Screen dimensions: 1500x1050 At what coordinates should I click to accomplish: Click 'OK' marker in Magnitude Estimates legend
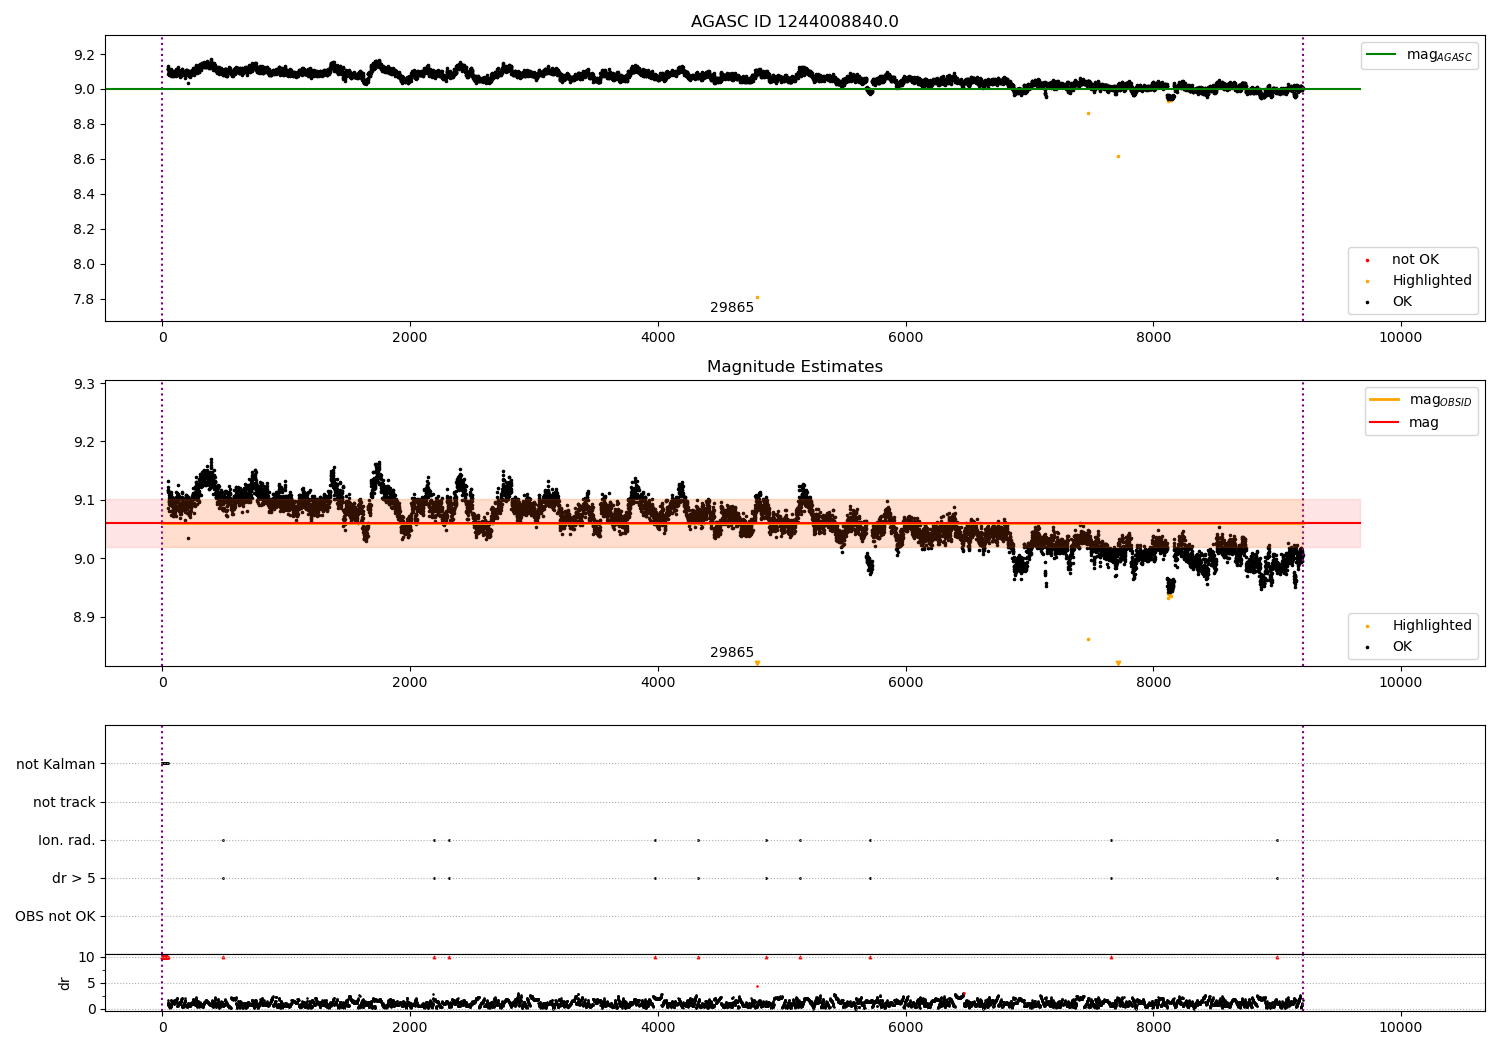click(1367, 647)
